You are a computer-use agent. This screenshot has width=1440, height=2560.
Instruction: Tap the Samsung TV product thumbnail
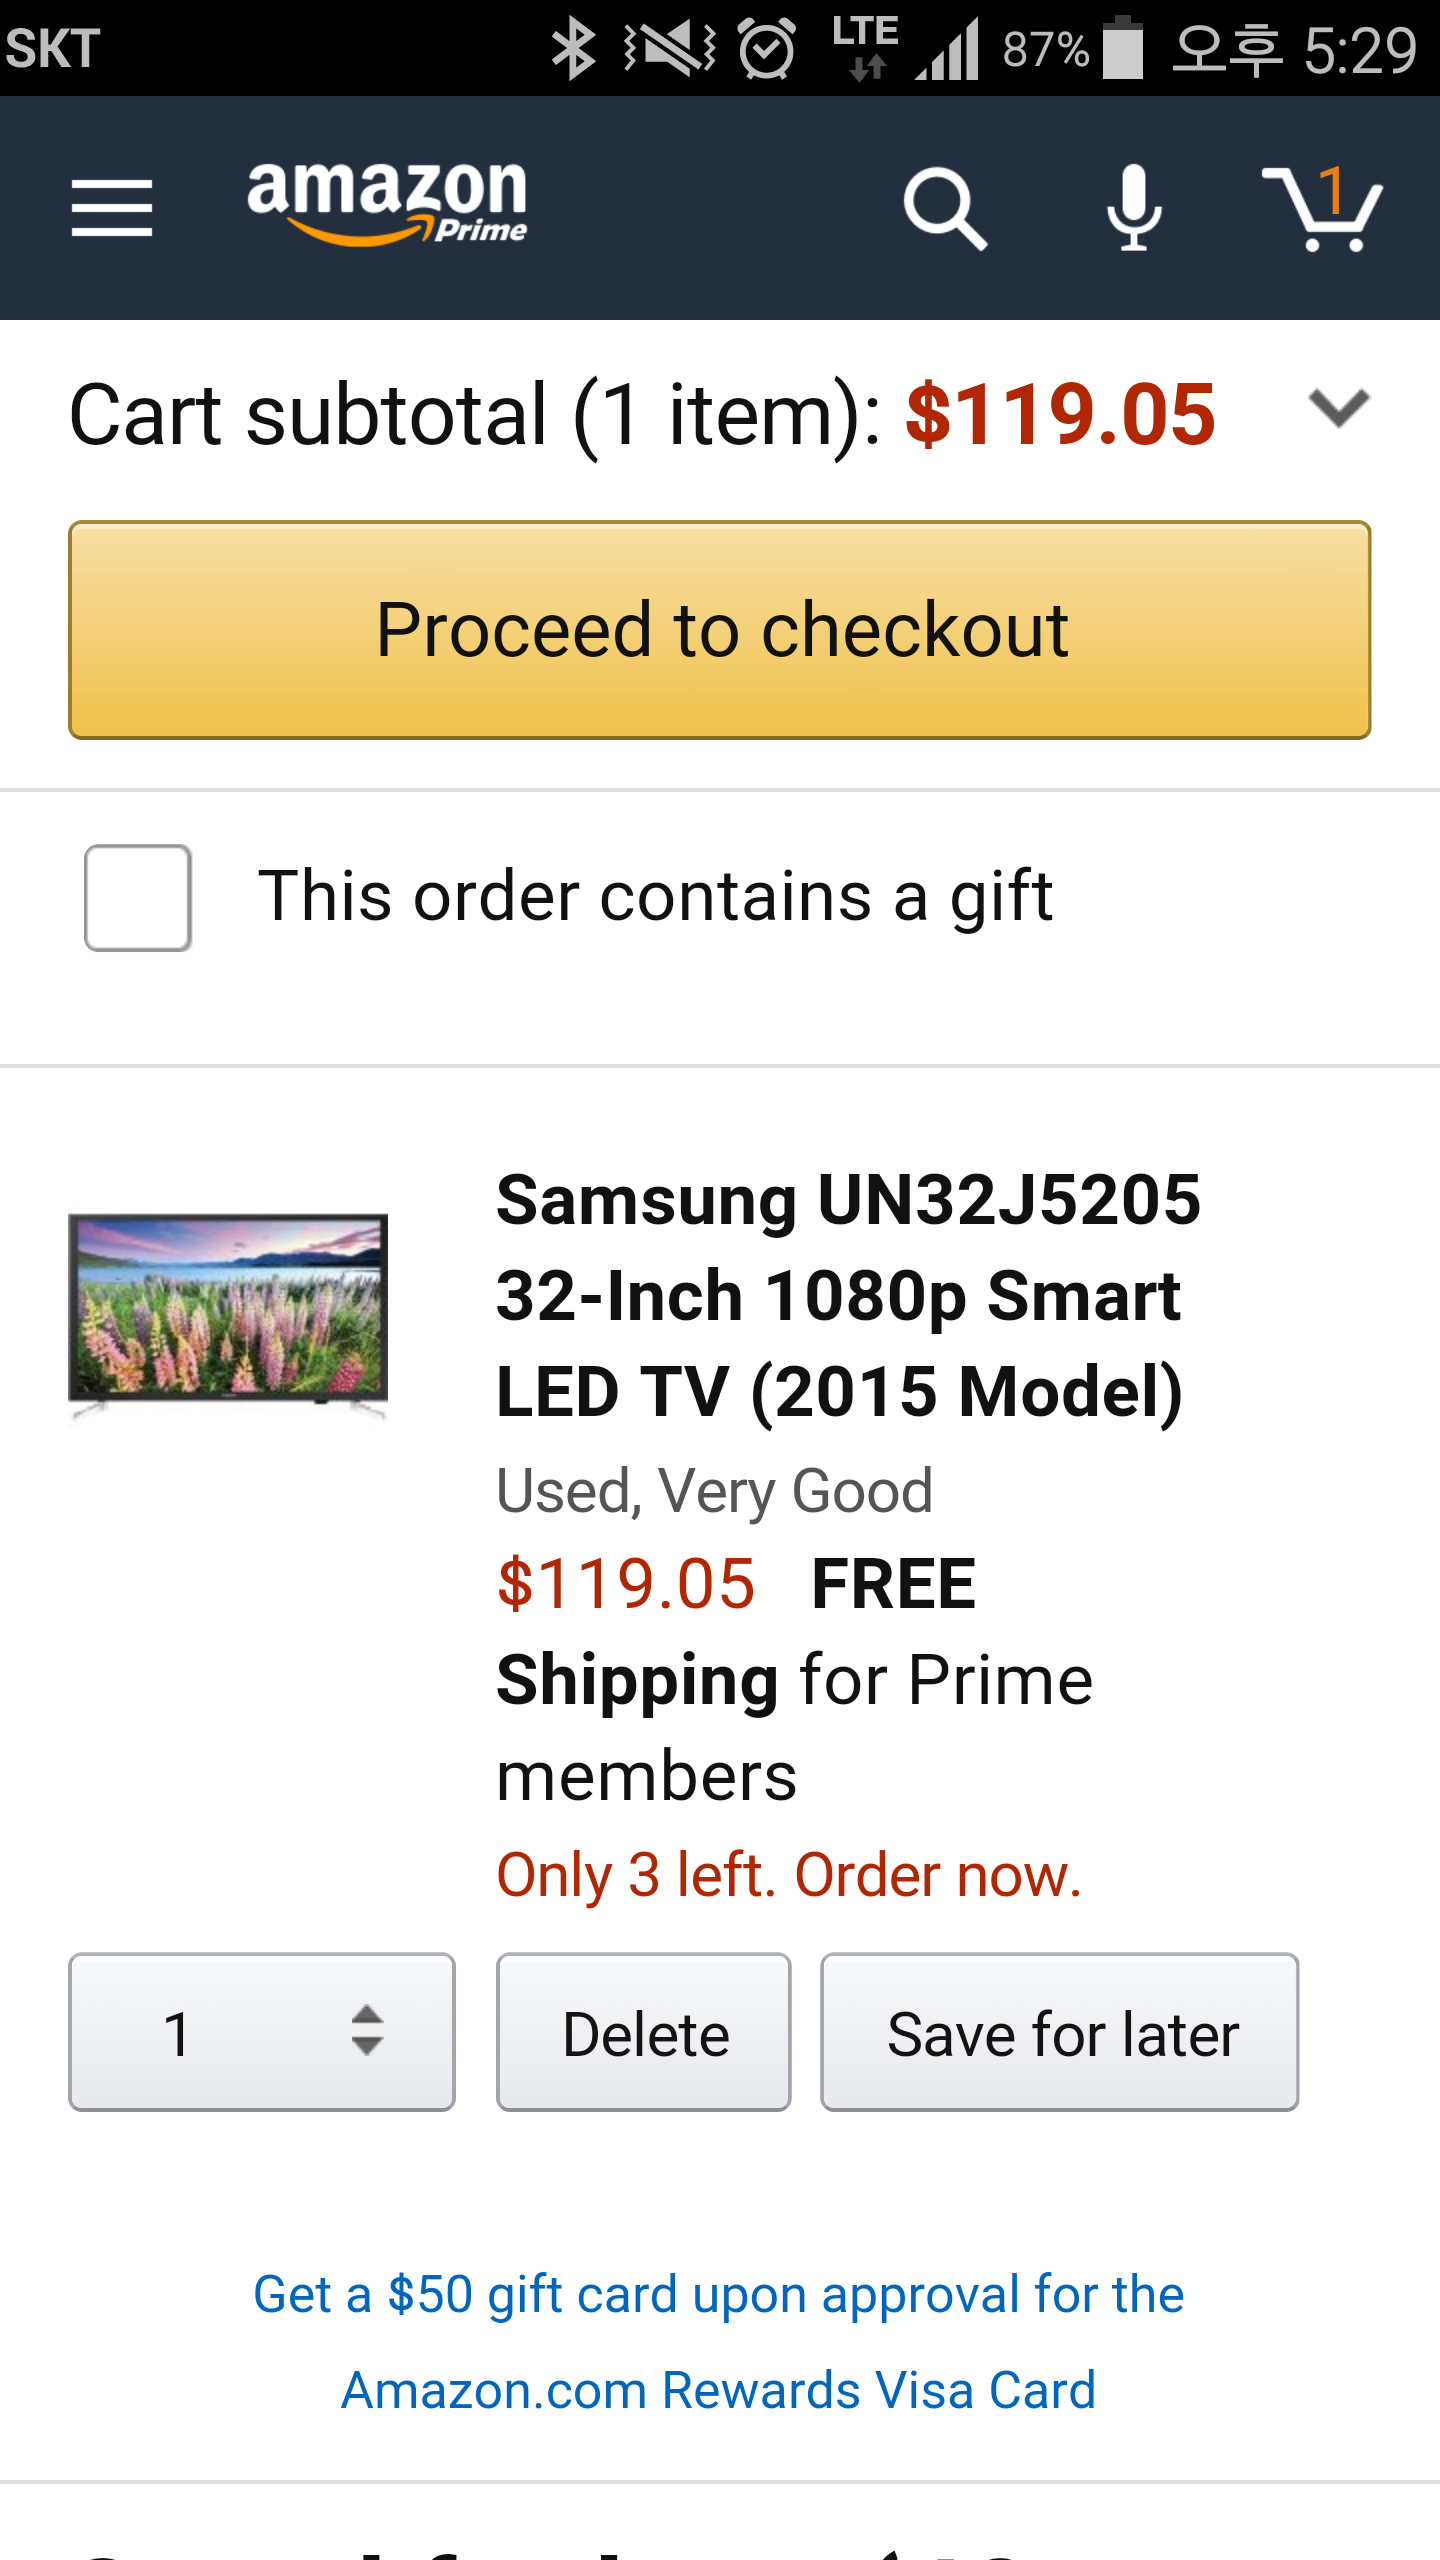(228, 1312)
